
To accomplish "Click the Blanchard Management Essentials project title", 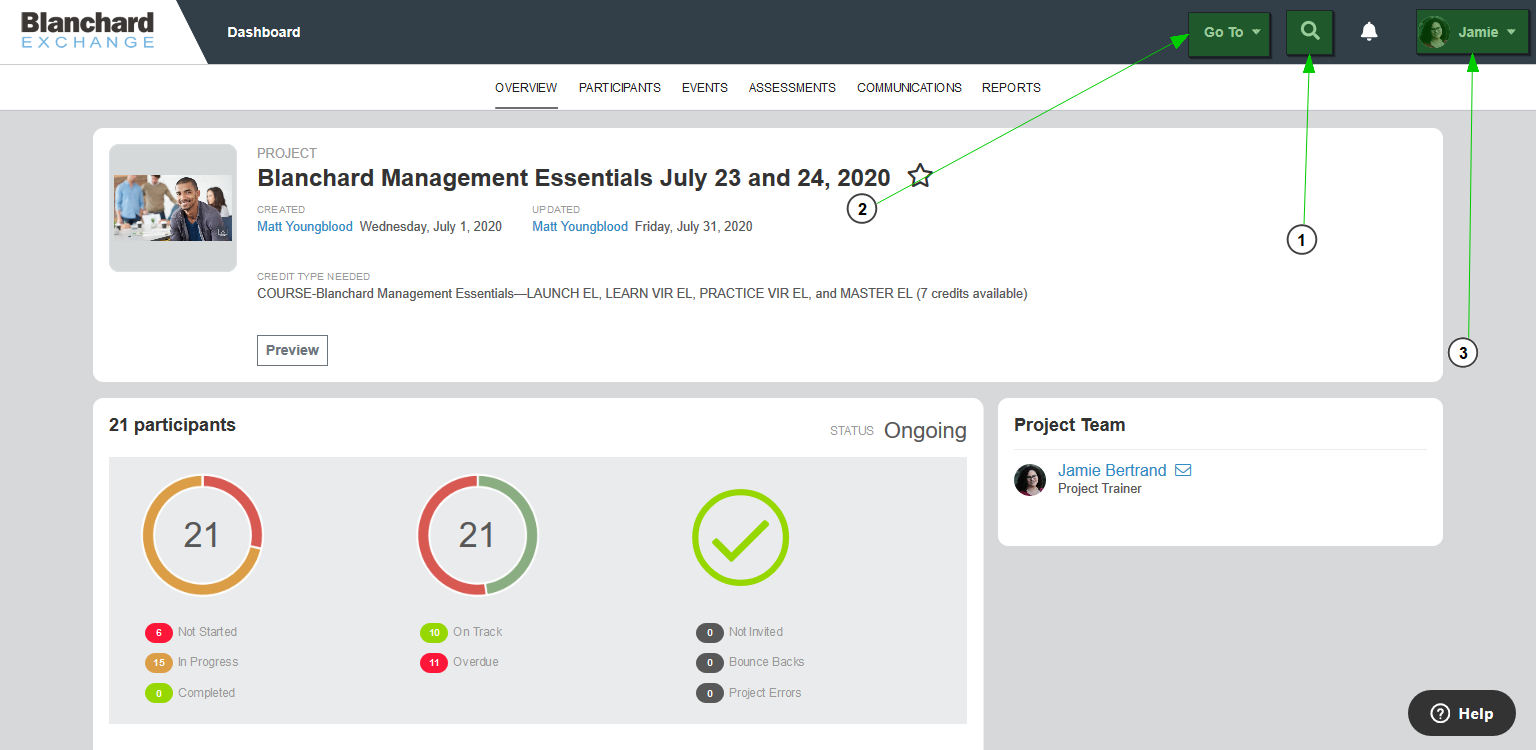I will click(574, 178).
